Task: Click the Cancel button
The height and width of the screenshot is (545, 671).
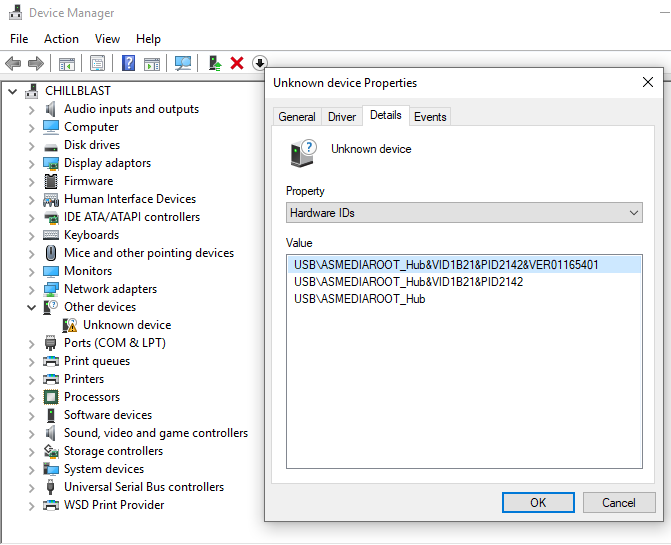Action: pos(619,502)
